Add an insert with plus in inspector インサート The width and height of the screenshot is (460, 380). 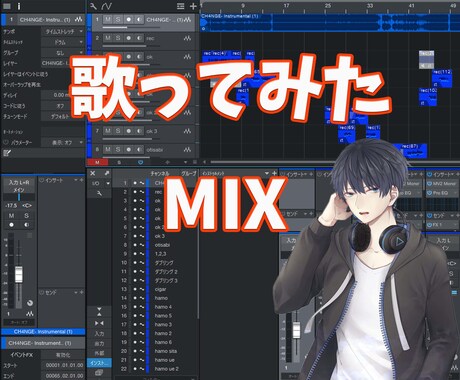pyautogui.click(x=81, y=180)
